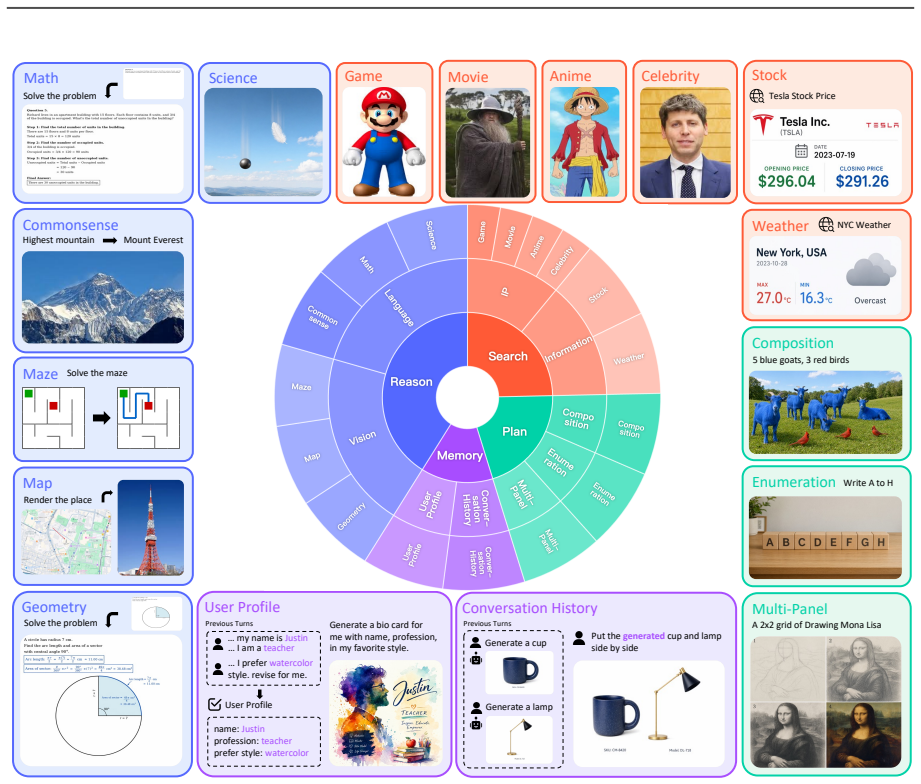The width and height of the screenshot is (921, 784).
Task: Click the 'profession: teacher' profile line
Action: pyautogui.click(x=253, y=741)
